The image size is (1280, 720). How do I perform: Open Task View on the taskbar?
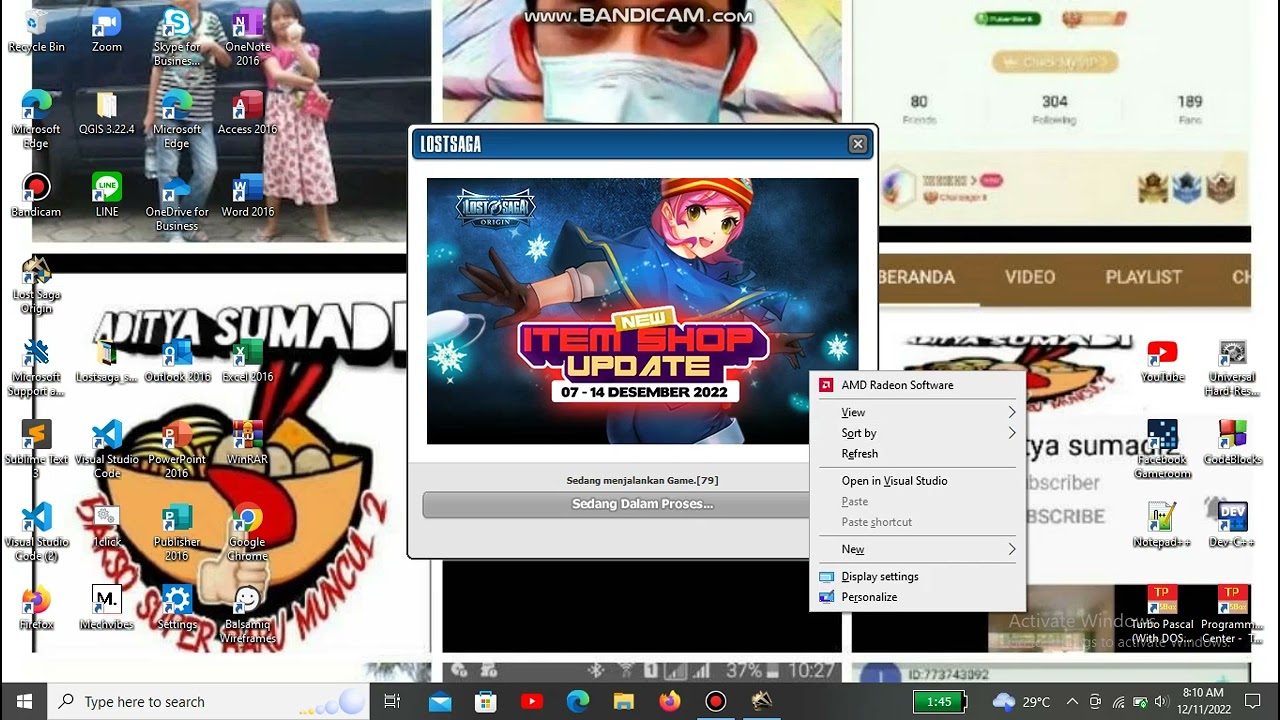tap(392, 701)
